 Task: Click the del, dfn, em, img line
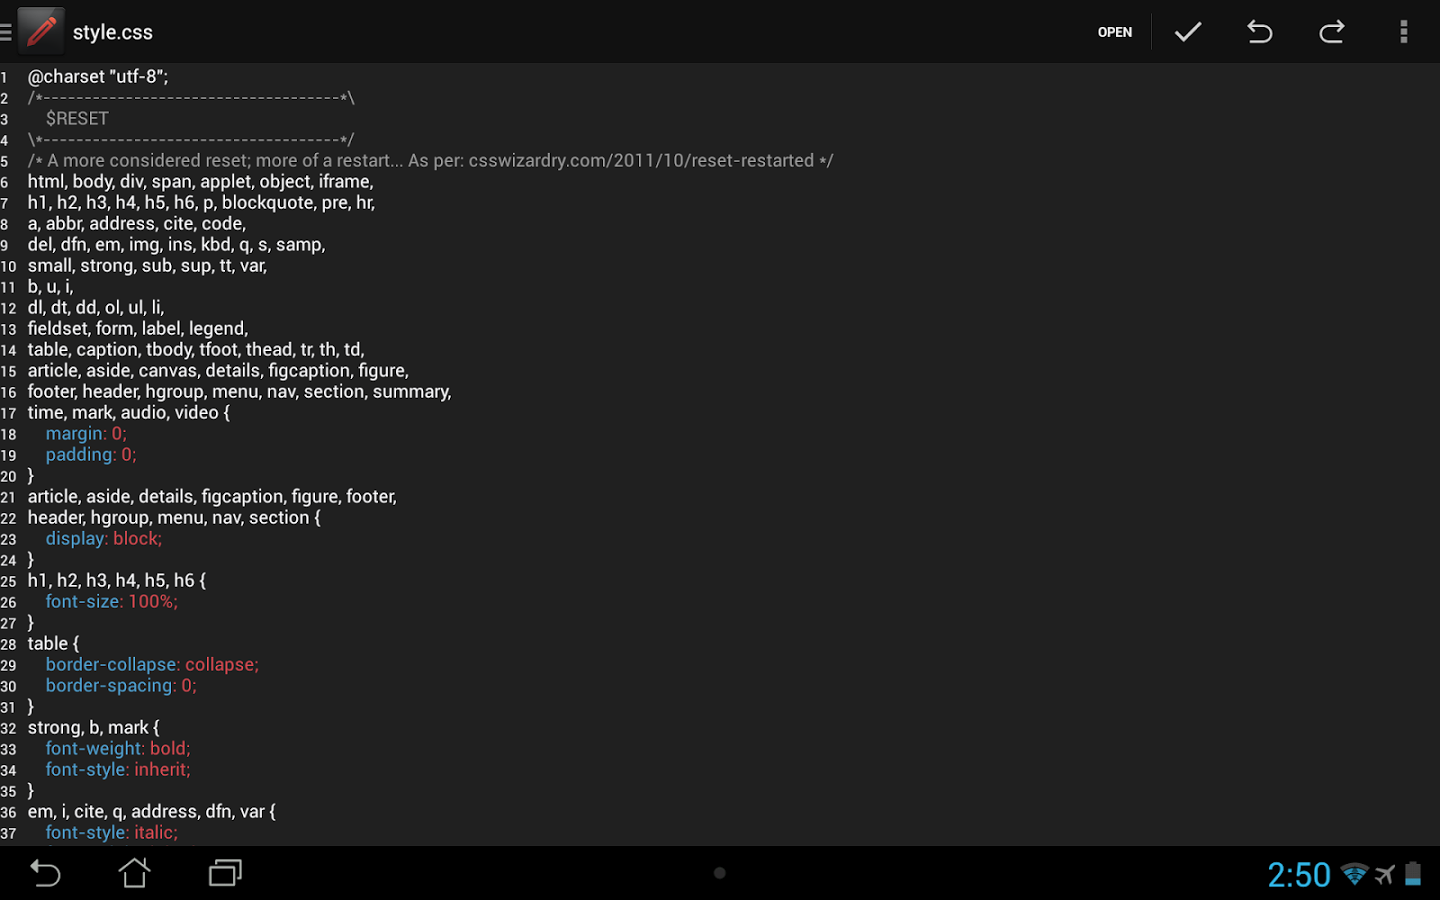(x=176, y=244)
